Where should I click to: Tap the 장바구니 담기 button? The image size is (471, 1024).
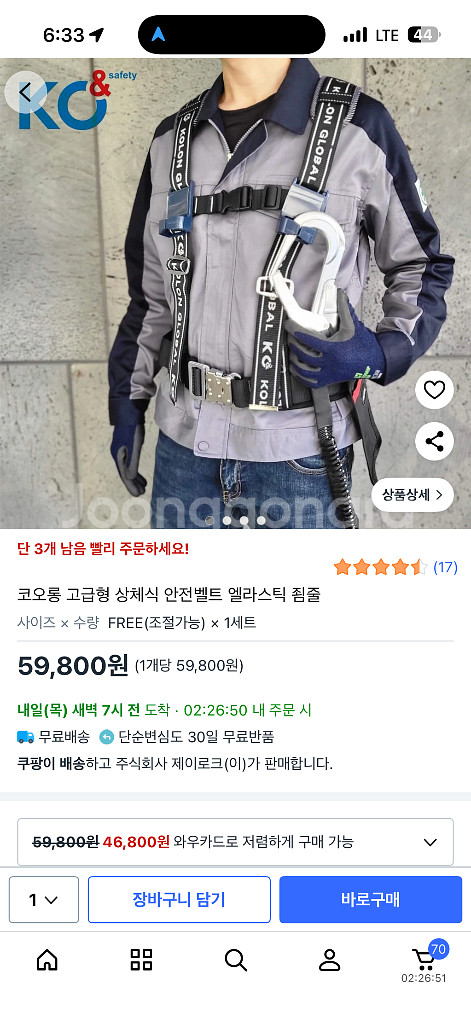pos(179,899)
